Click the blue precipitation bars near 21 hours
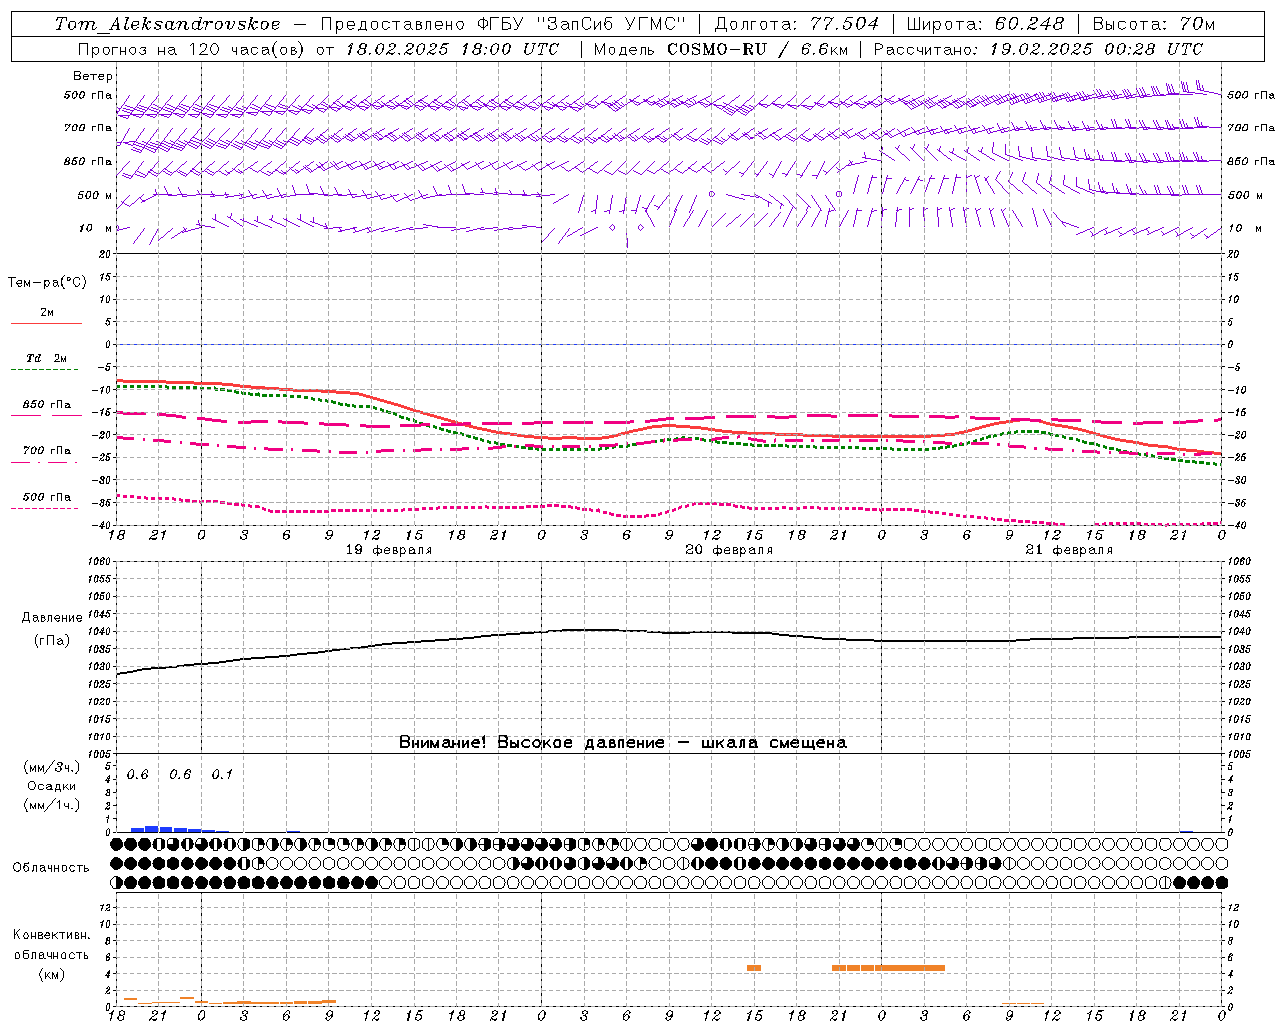 (172, 828)
